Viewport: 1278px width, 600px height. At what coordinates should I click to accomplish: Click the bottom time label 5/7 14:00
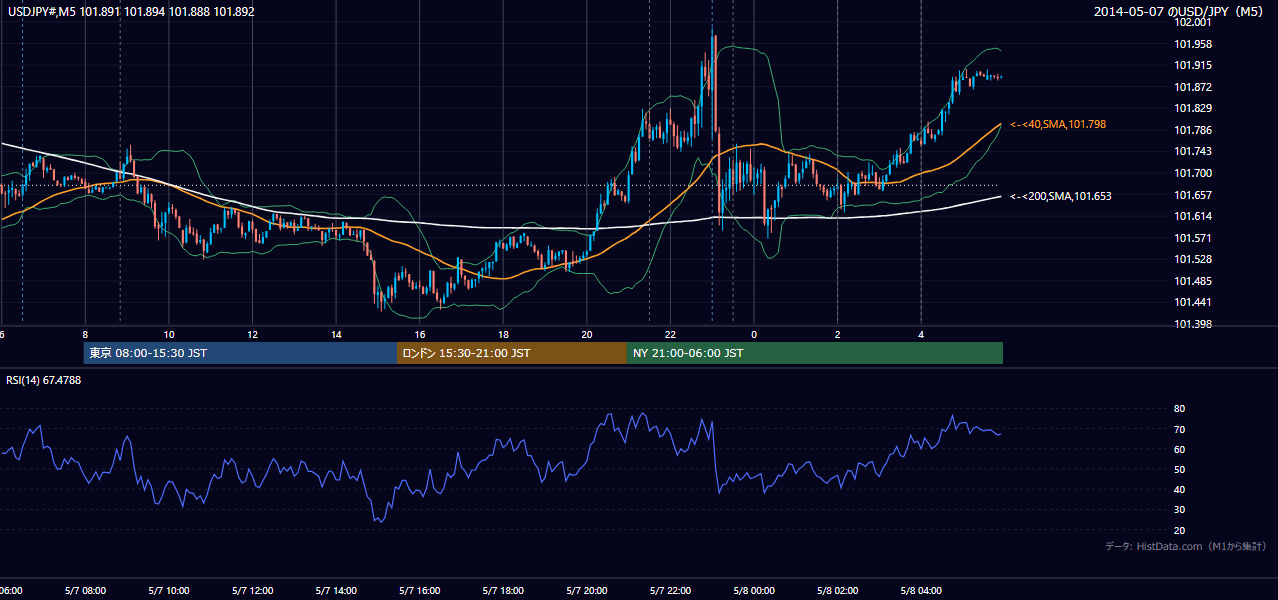click(336, 591)
